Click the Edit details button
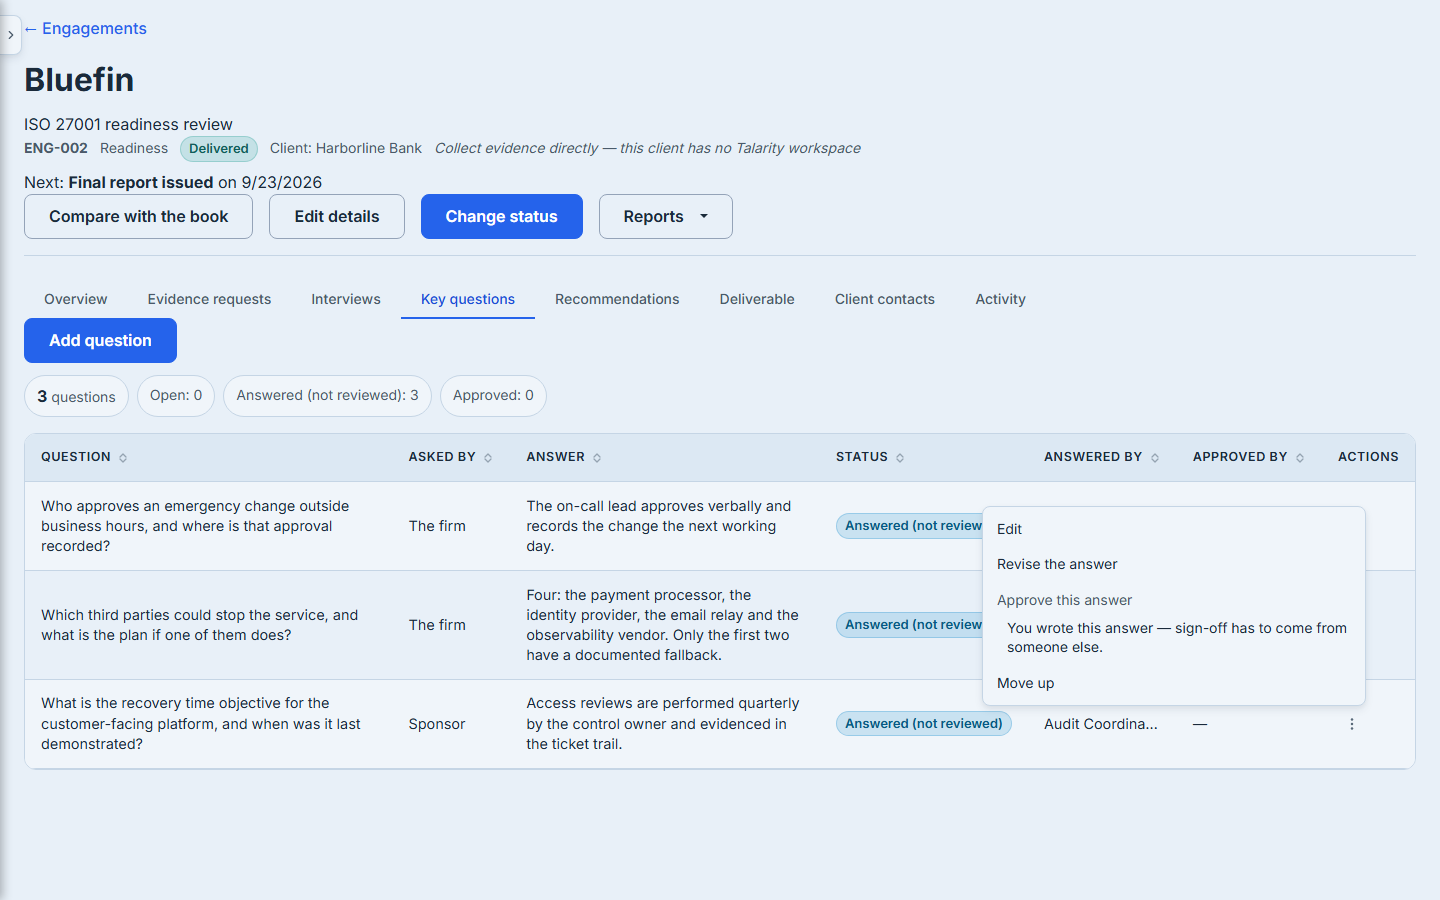 (x=337, y=216)
